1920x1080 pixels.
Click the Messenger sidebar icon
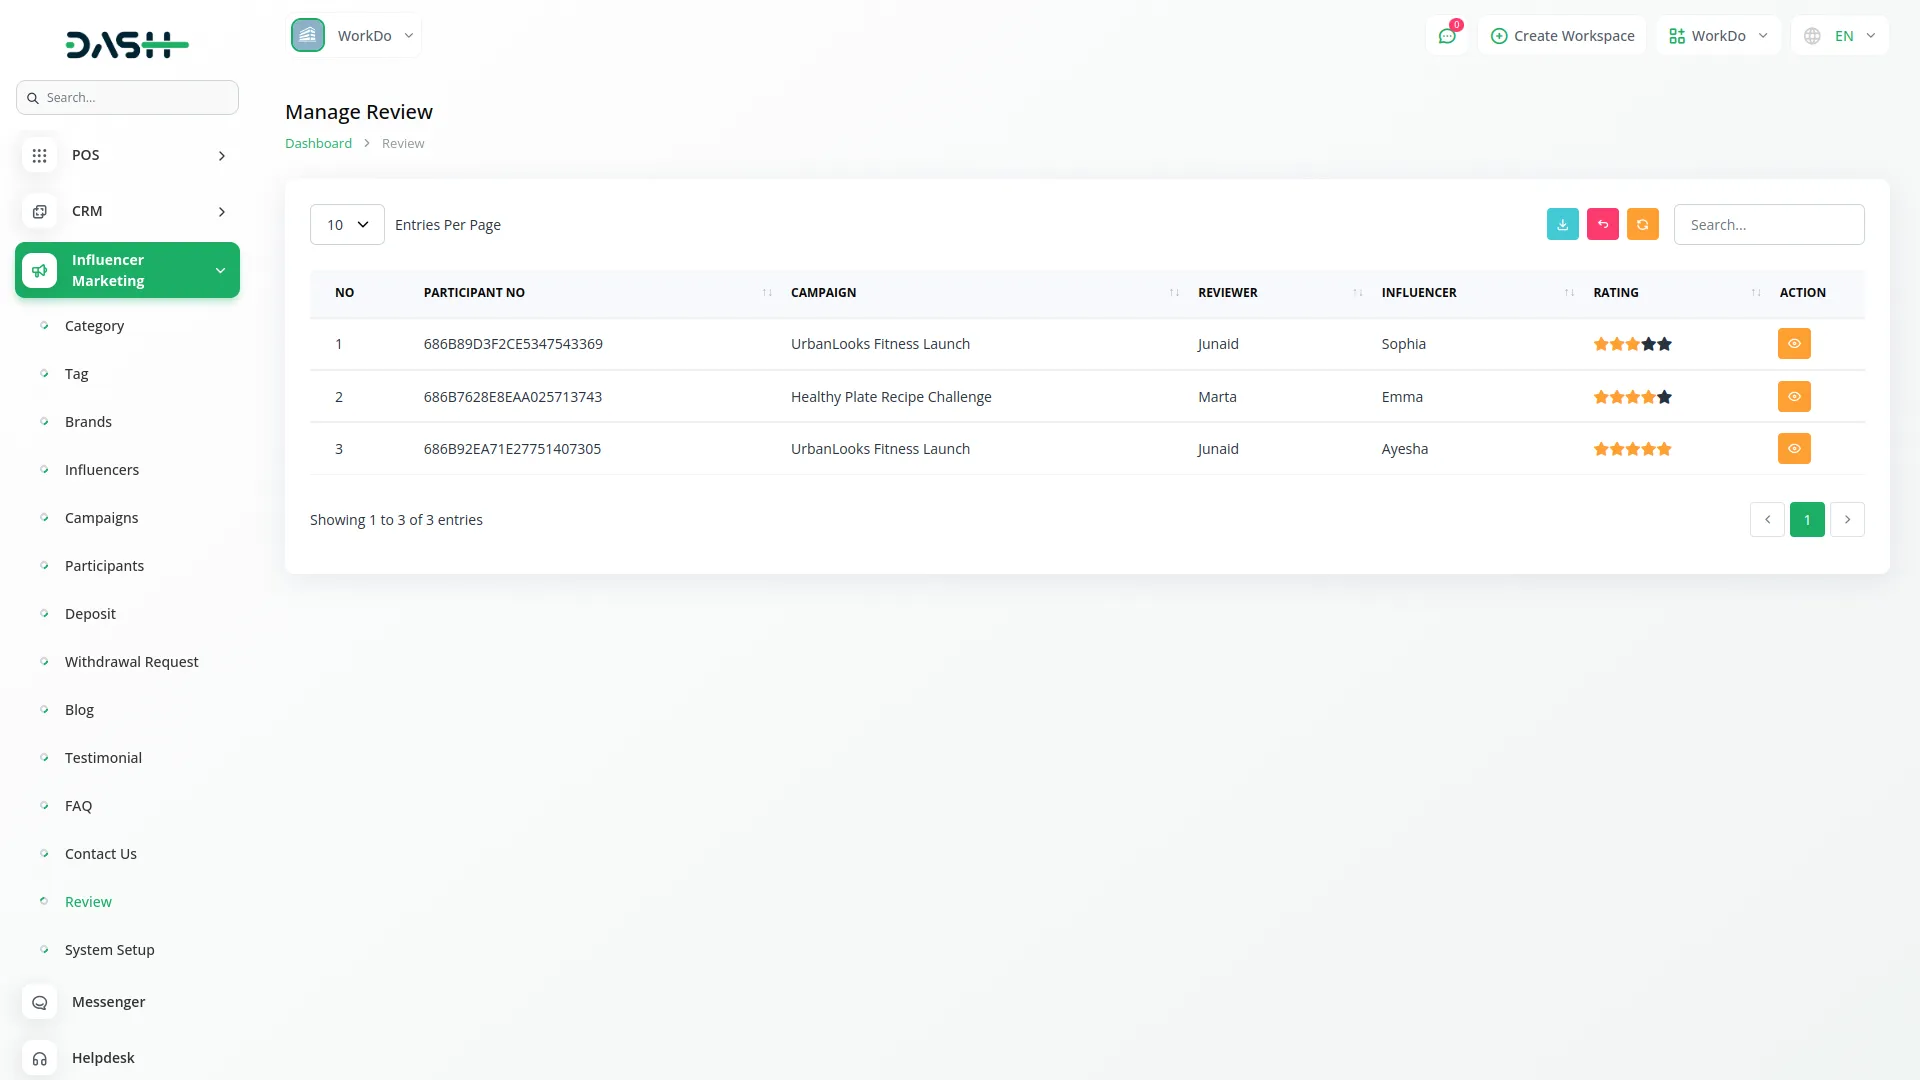40,1002
